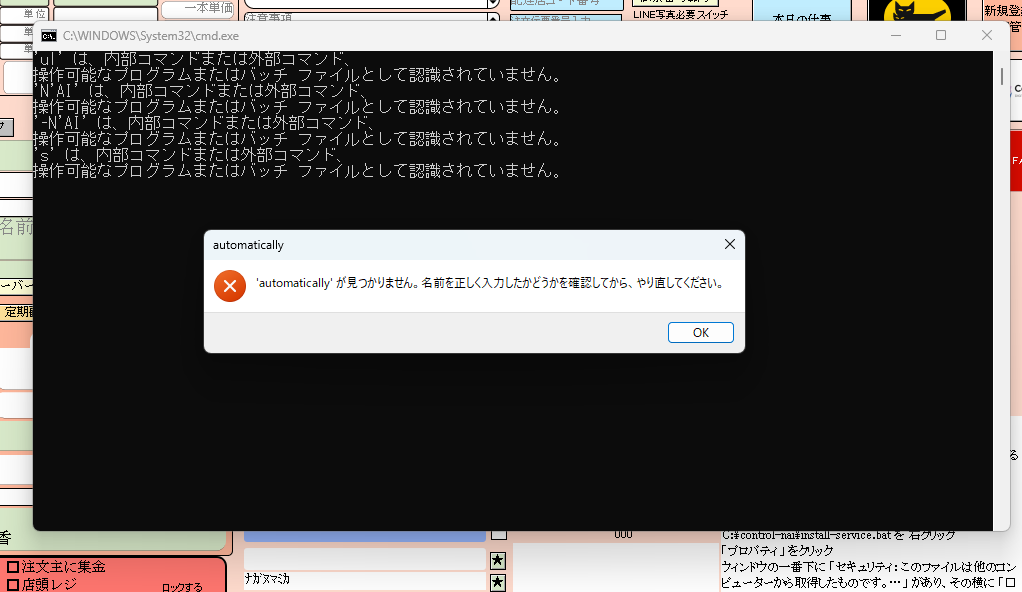Check the 店頭レジ checkbox
Viewport: 1022px width, 592px height.
(x=12, y=584)
